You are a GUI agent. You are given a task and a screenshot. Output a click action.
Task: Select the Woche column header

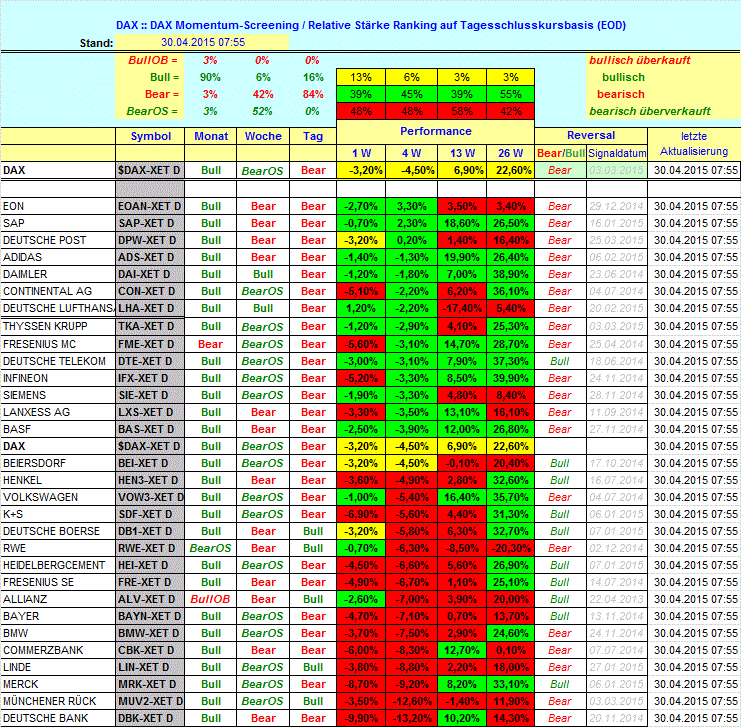(x=263, y=136)
